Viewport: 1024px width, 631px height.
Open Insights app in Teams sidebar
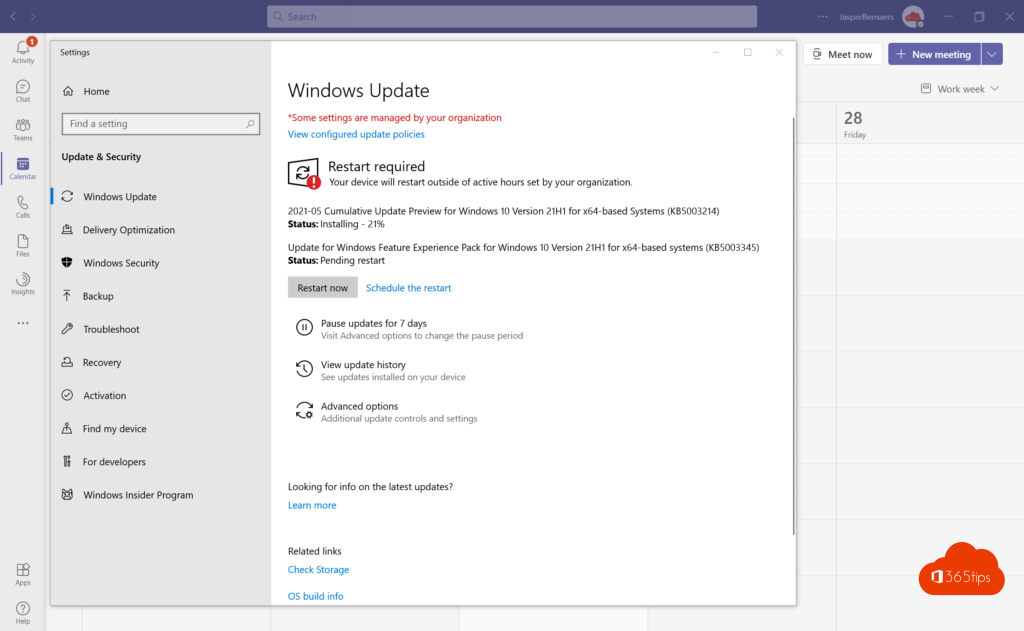click(x=23, y=283)
